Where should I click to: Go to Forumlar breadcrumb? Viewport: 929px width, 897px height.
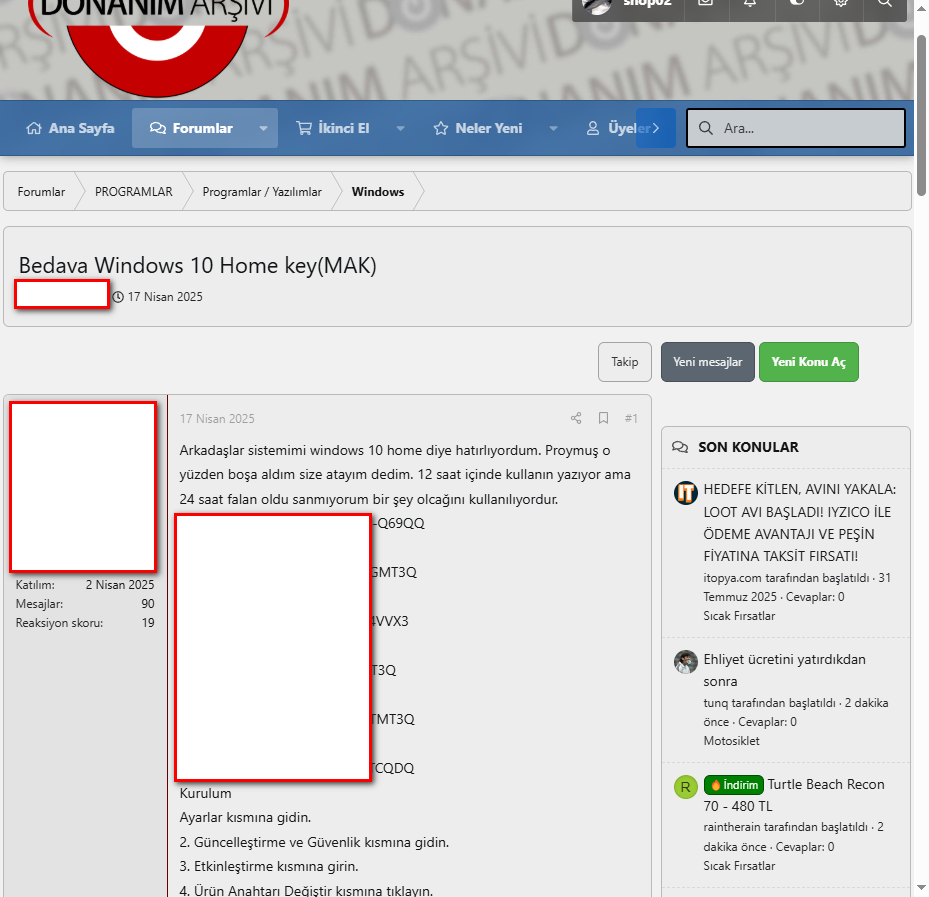[x=41, y=192]
